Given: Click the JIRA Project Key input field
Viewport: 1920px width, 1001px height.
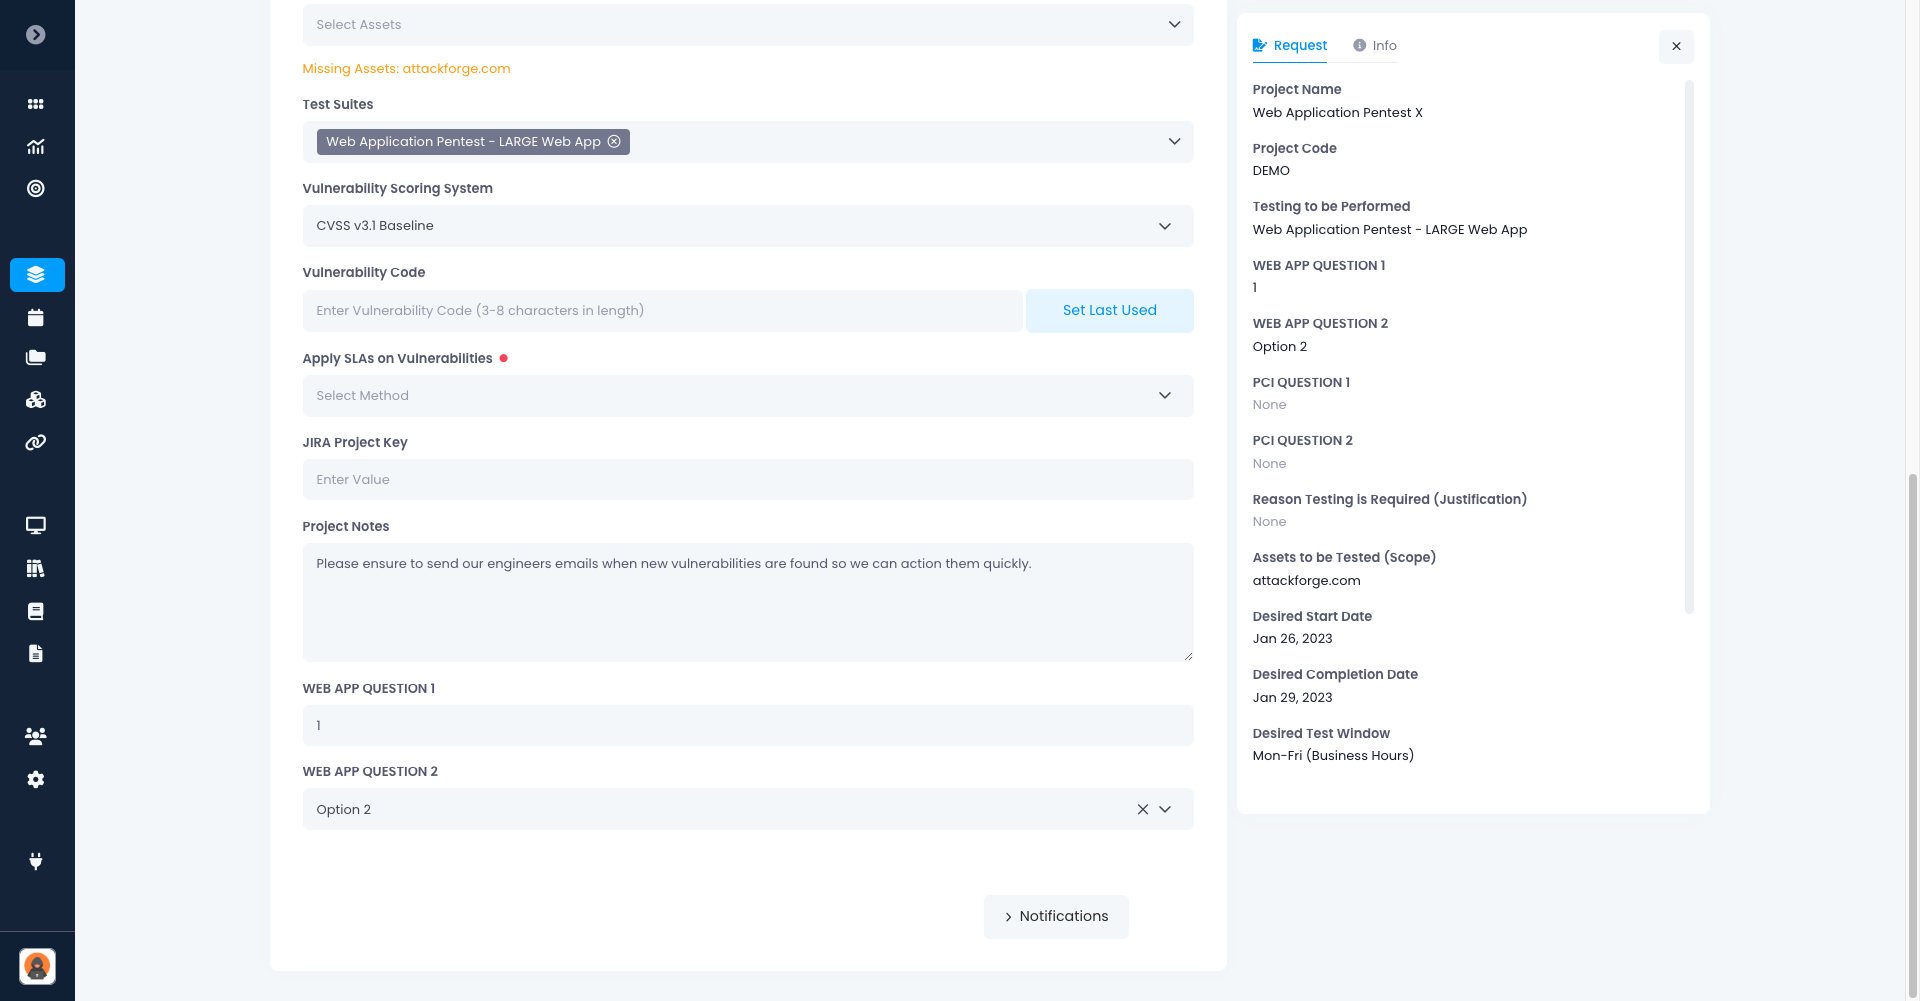Looking at the screenshot, I should [x=747, y=480].
